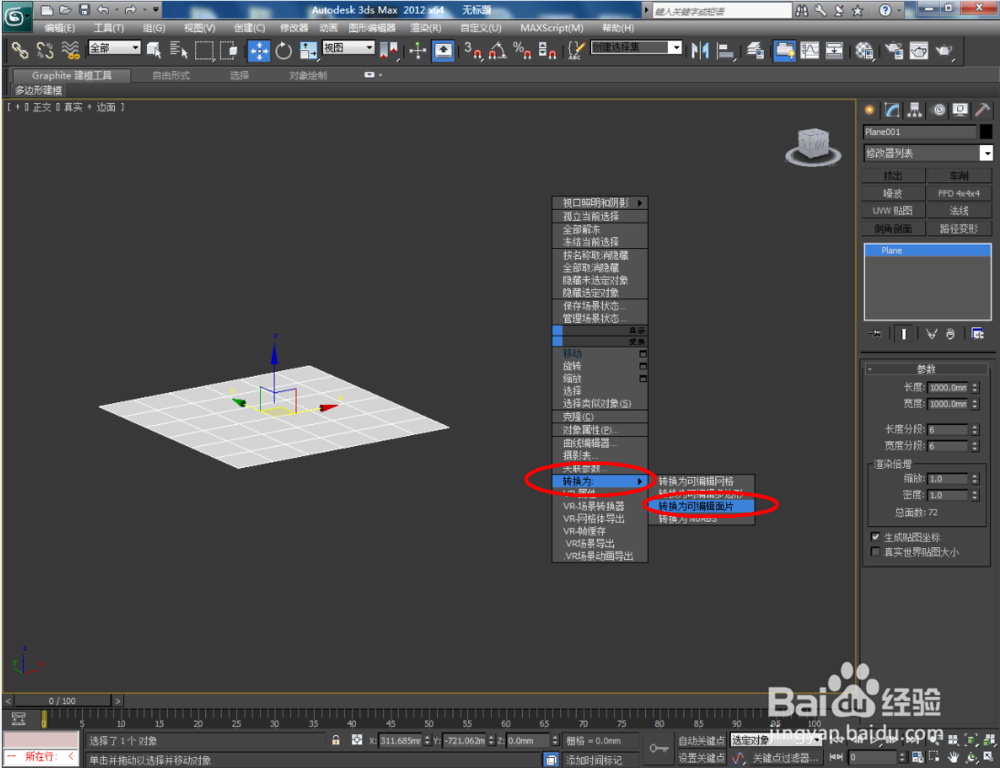Uncheck the generate mapping coordinates checkbox
The height and width of the screenshot is (768, 1000).
click(x=876, y=537)
